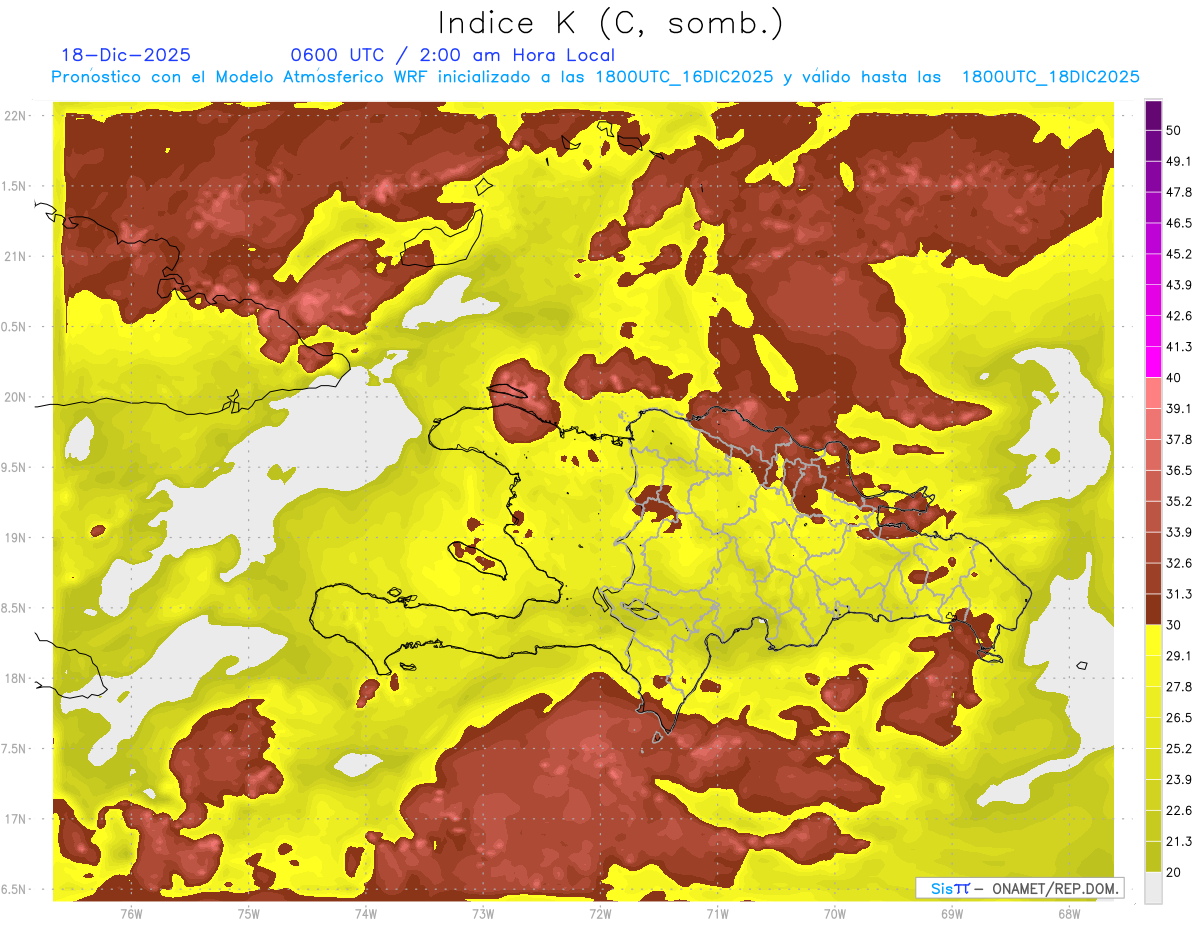Viewport: 1200px width, 927px height.
Task: Click the "1800UTC_18DIC2025" valid-until timestamp
Action: click(x=1051, y=77)
